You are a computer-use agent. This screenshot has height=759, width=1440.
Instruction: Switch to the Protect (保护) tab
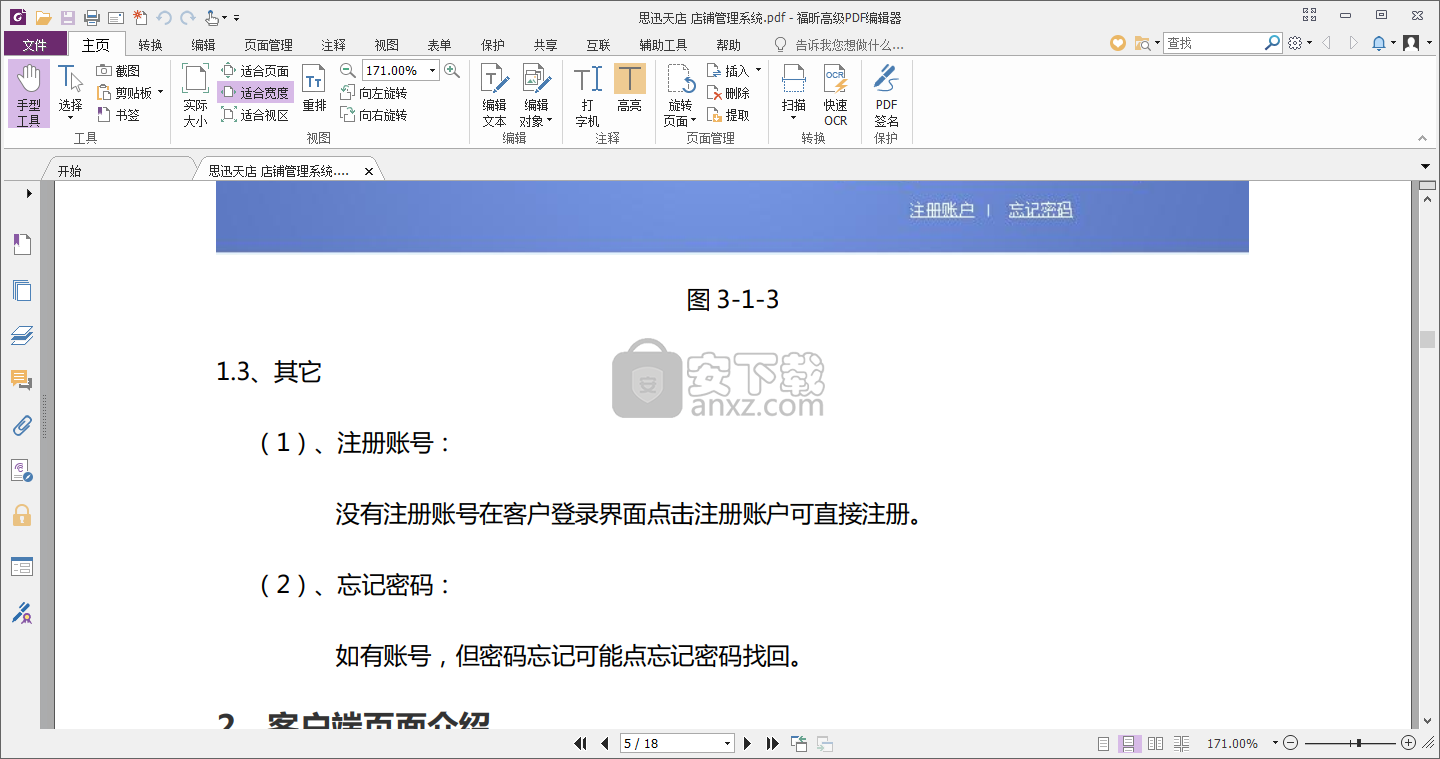click(492, 45)
